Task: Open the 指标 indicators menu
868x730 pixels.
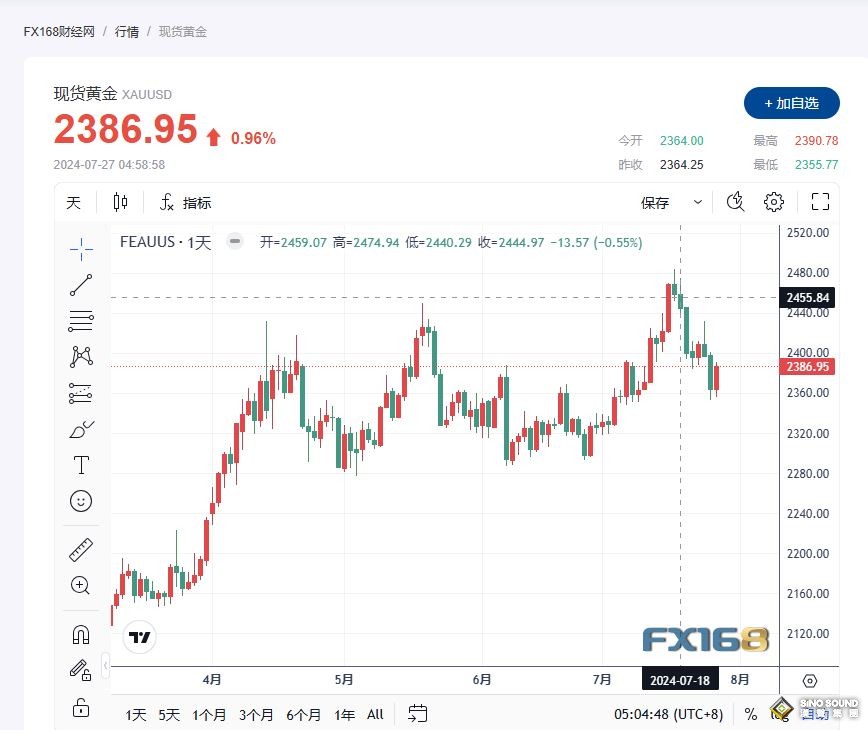Action: [x=185, y=203]
